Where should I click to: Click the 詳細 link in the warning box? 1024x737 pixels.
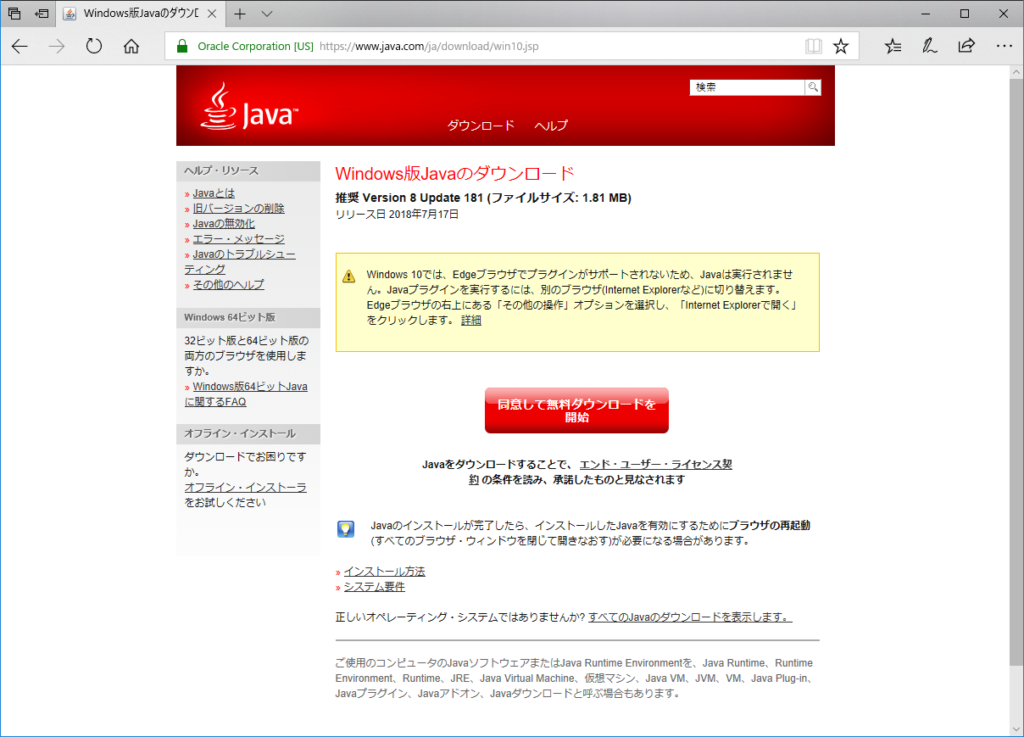[x=471, y=321]
